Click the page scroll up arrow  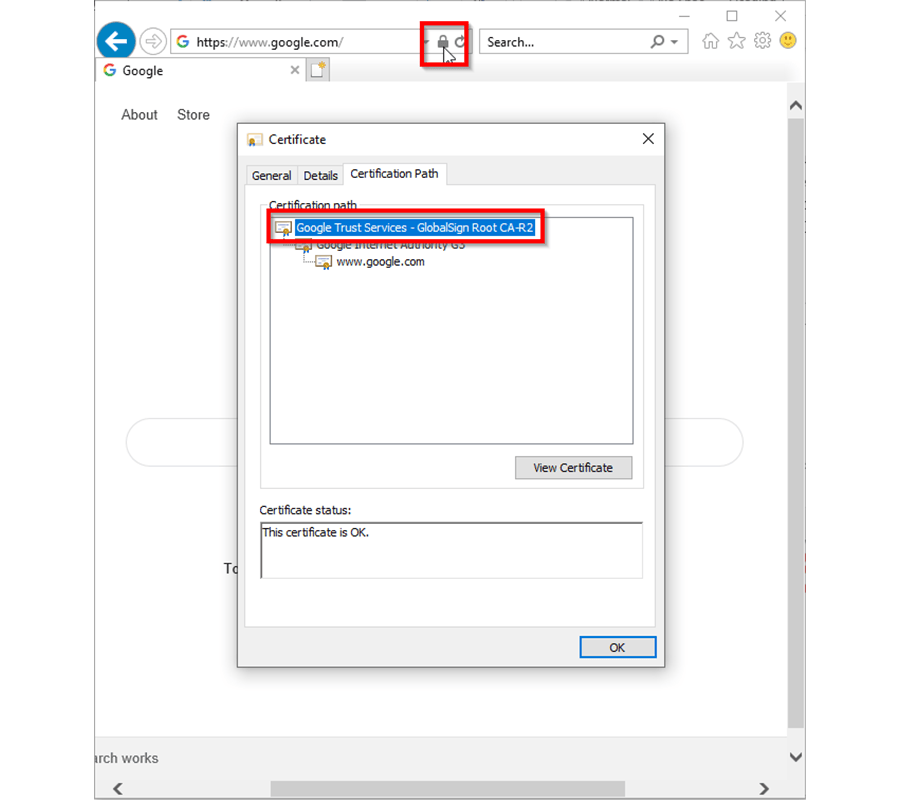(796, 106)
